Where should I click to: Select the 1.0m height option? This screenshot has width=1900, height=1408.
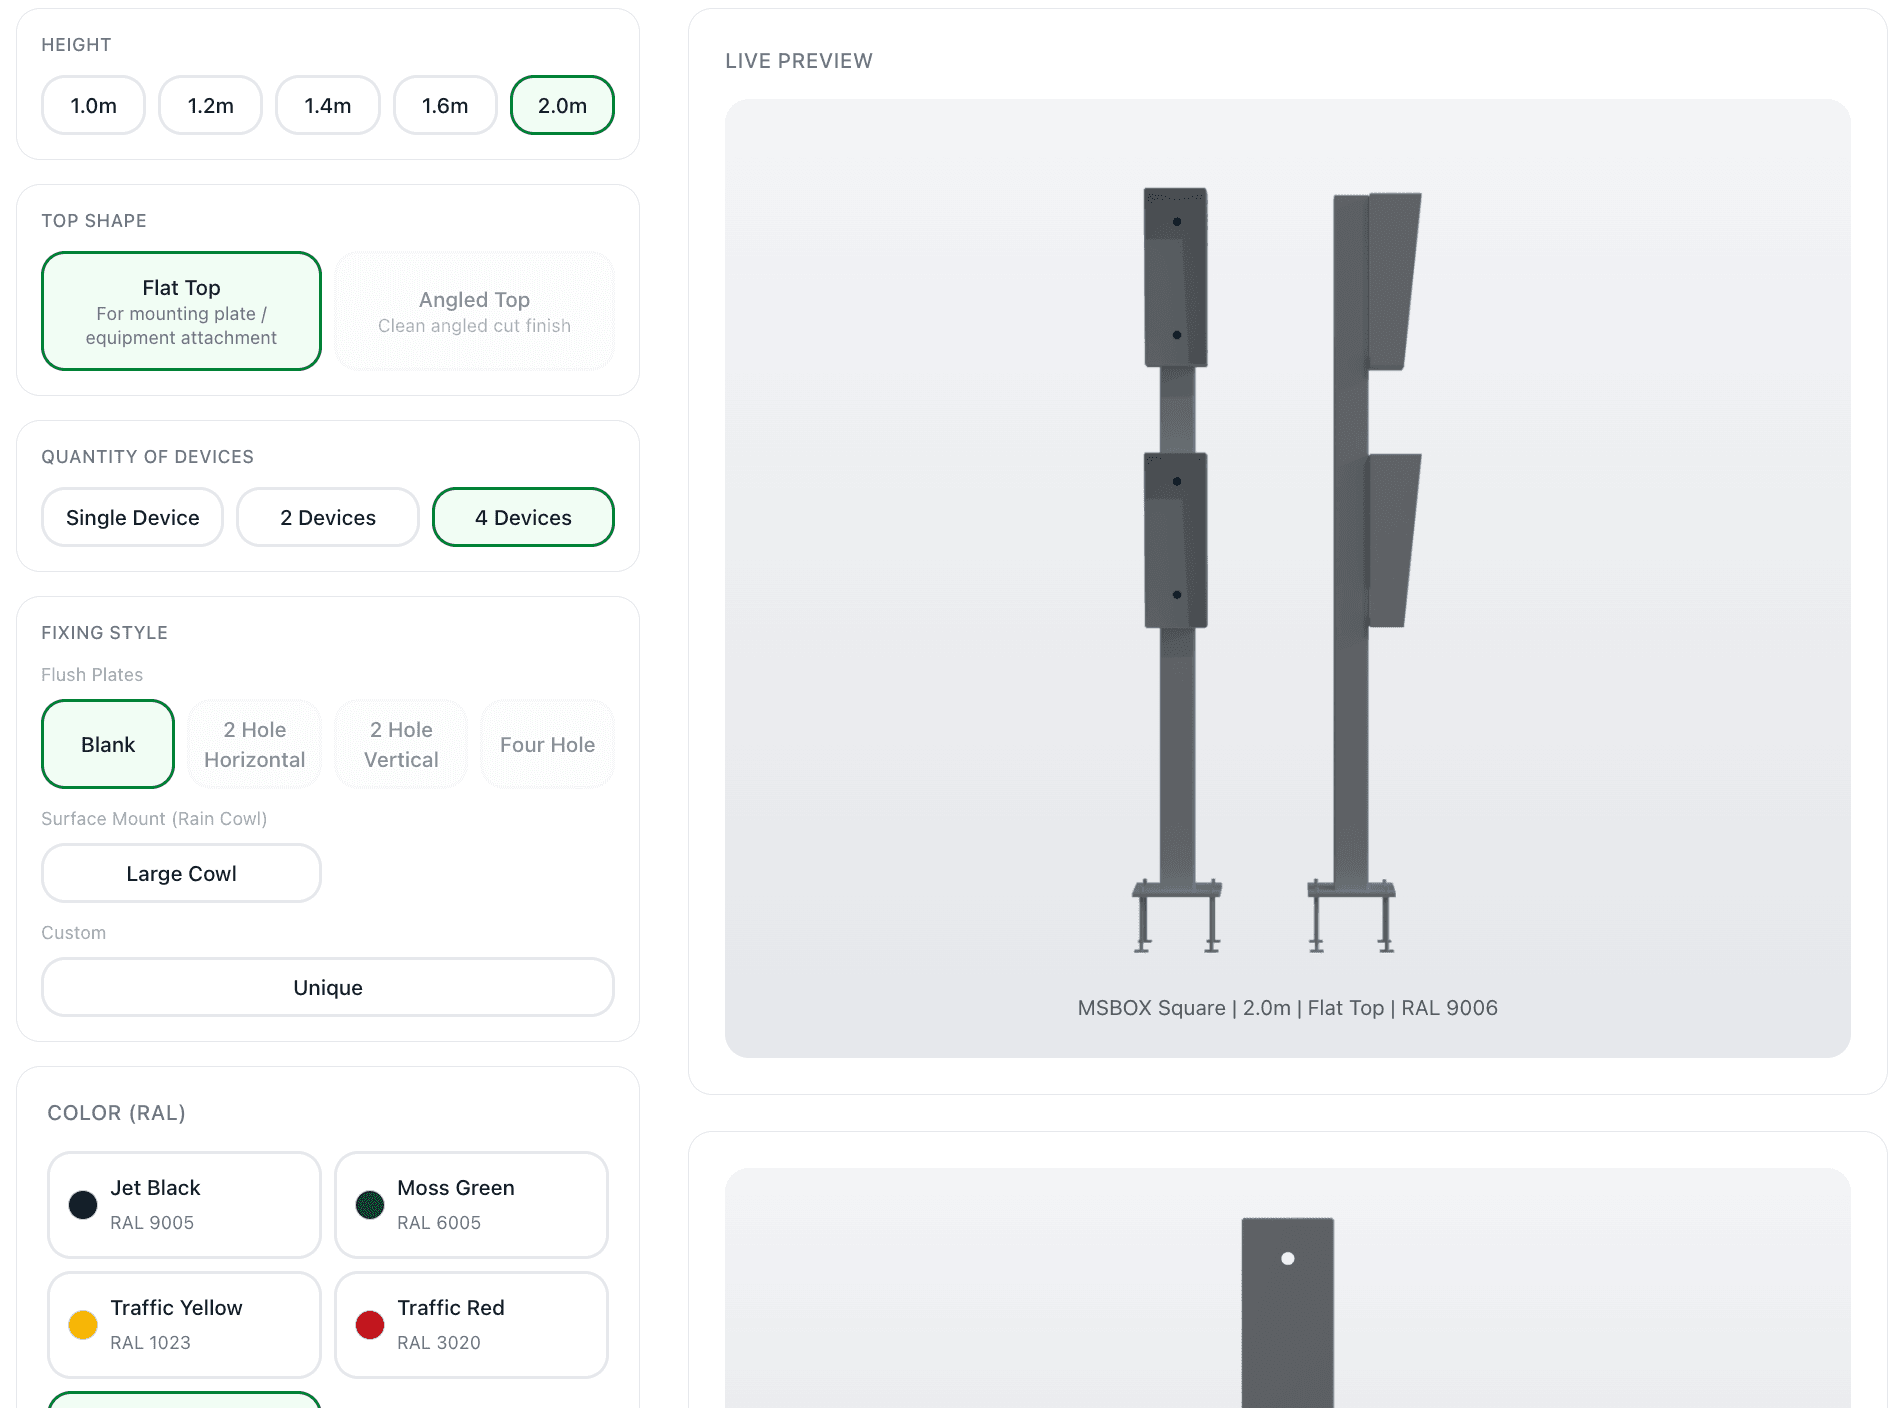[93, 105]
